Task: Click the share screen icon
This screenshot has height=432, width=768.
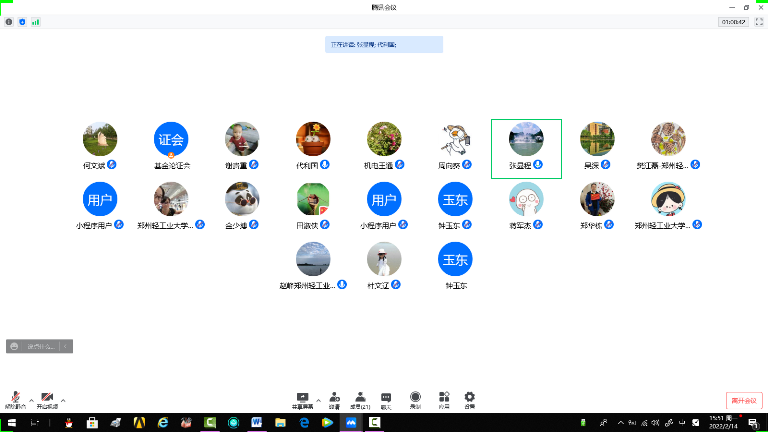Action: (302, 398)
